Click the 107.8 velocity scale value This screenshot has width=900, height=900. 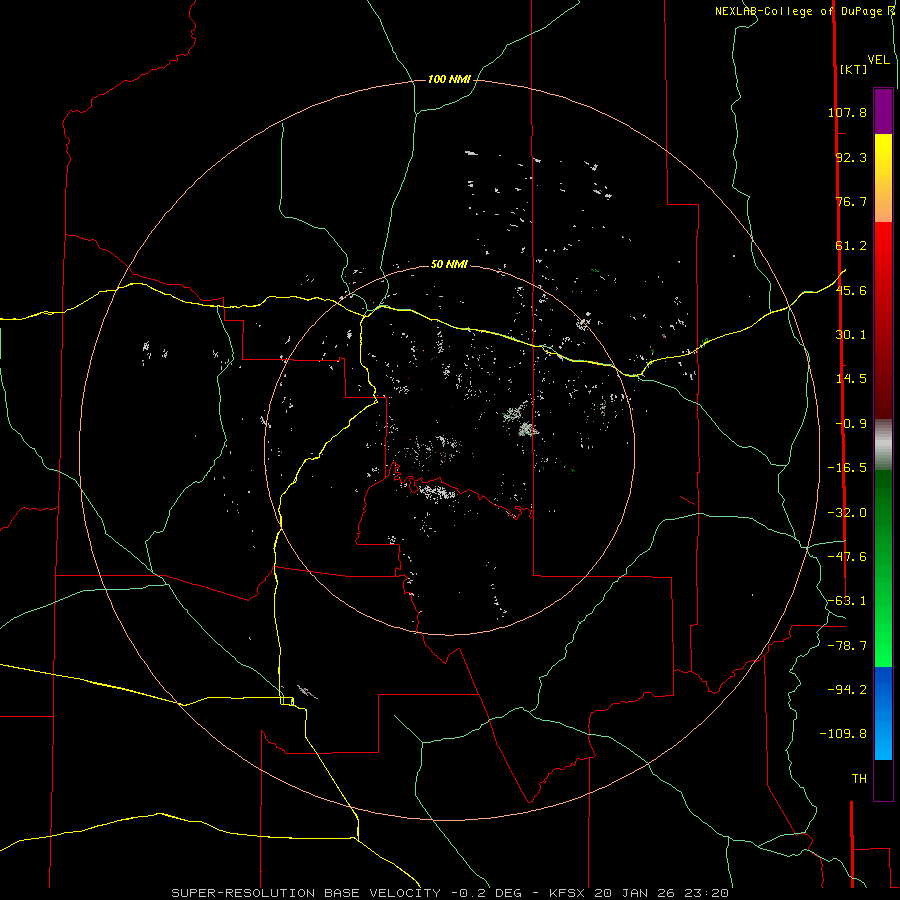click(x=847, y=112)
